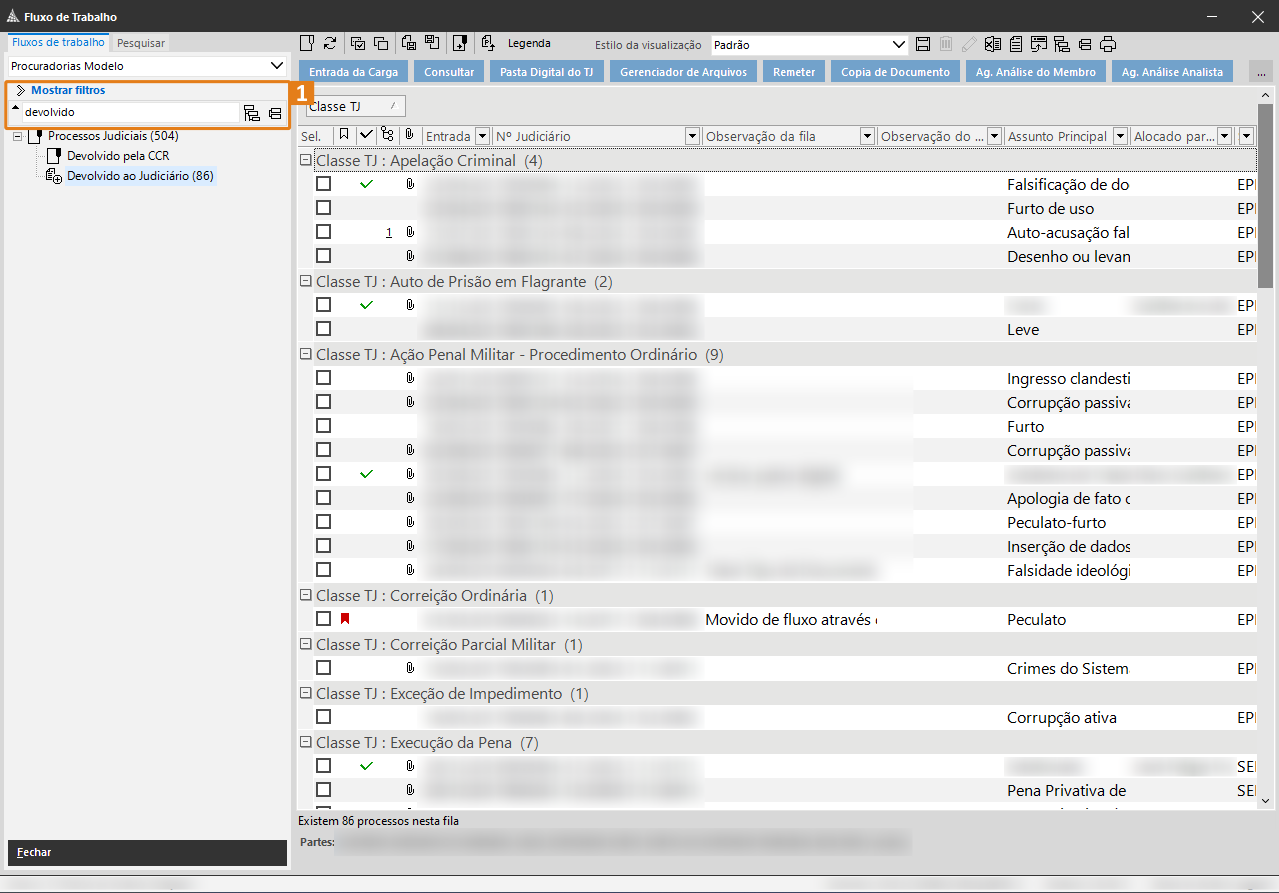Click the Copia de Documento button

(895, 72)
